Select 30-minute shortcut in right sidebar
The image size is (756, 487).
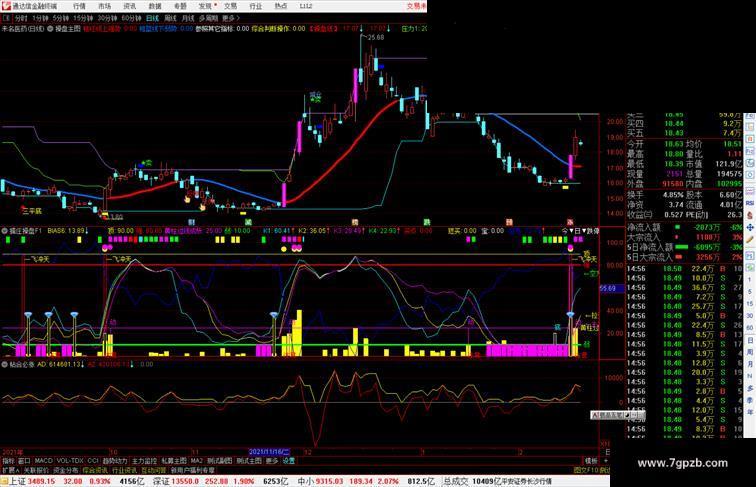[750, 316]
